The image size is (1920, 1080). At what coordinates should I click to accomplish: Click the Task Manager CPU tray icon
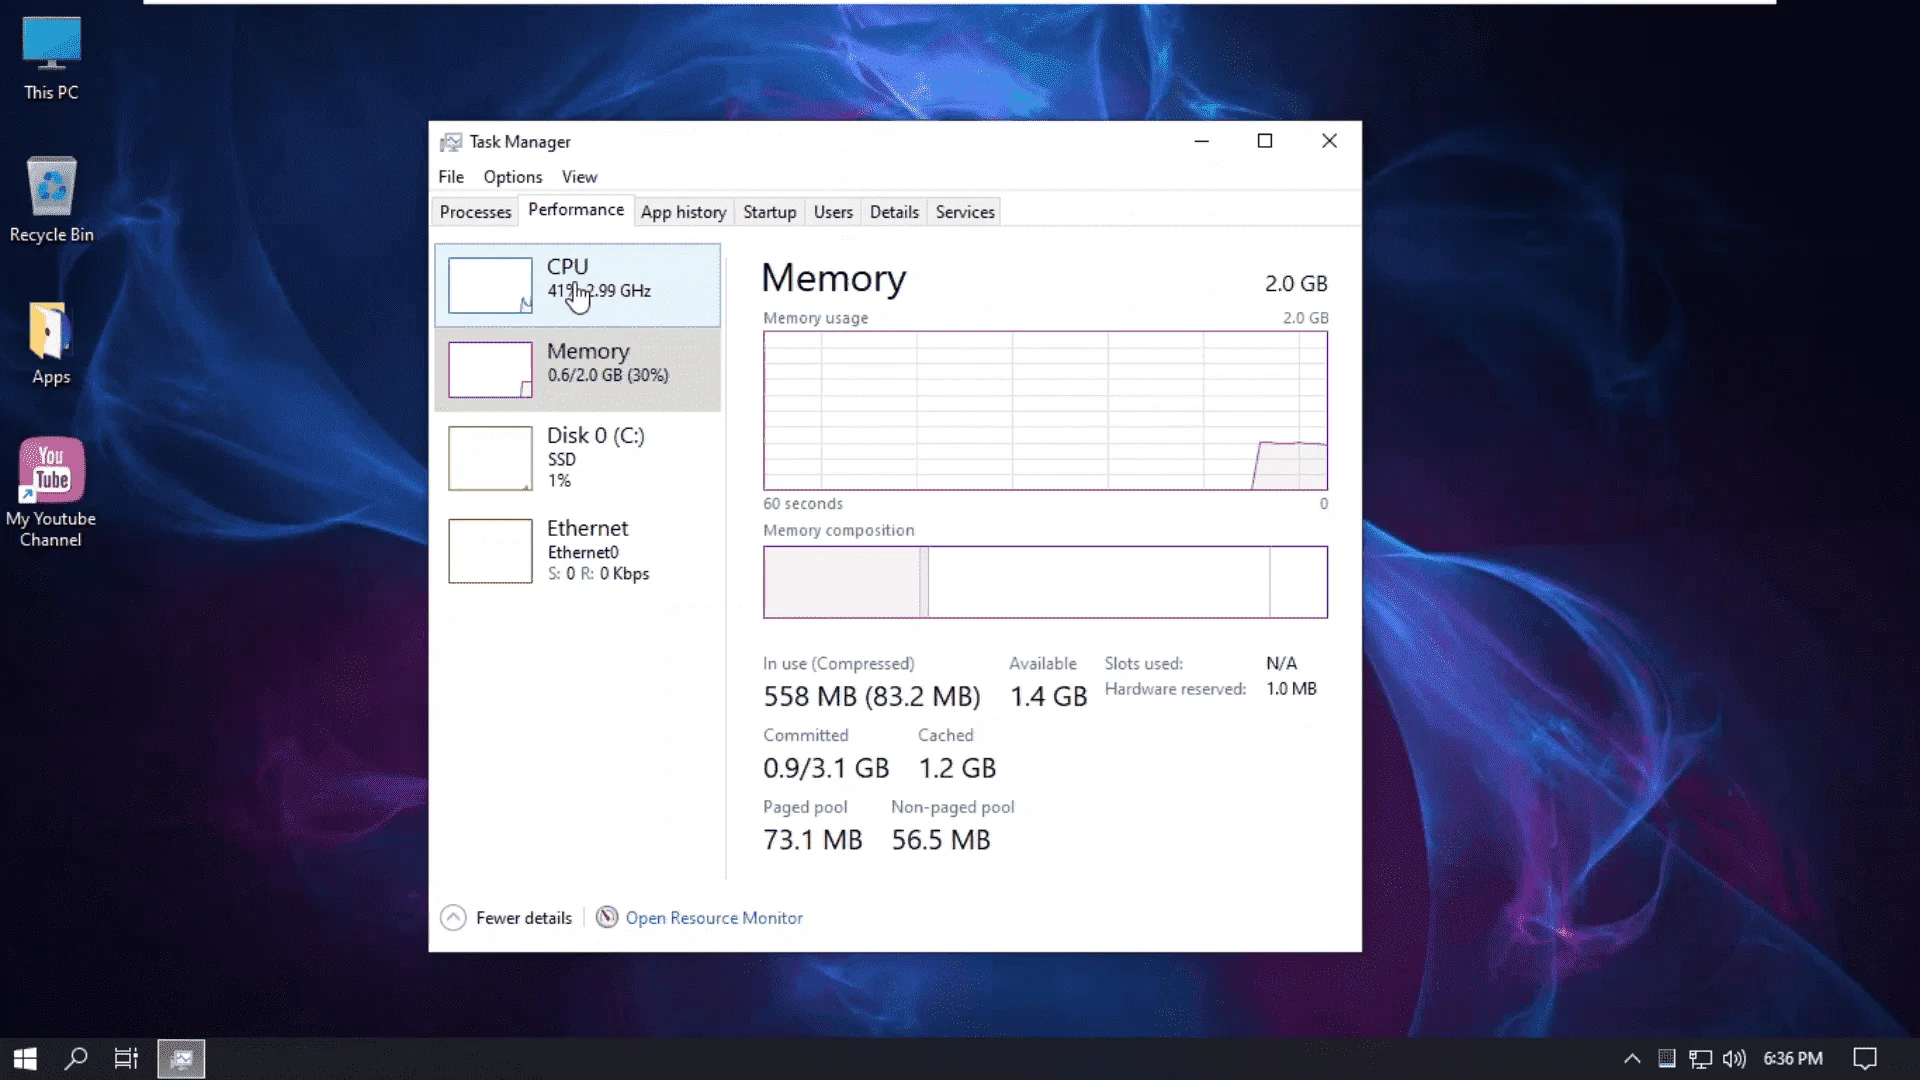tap(1666, 1058)
